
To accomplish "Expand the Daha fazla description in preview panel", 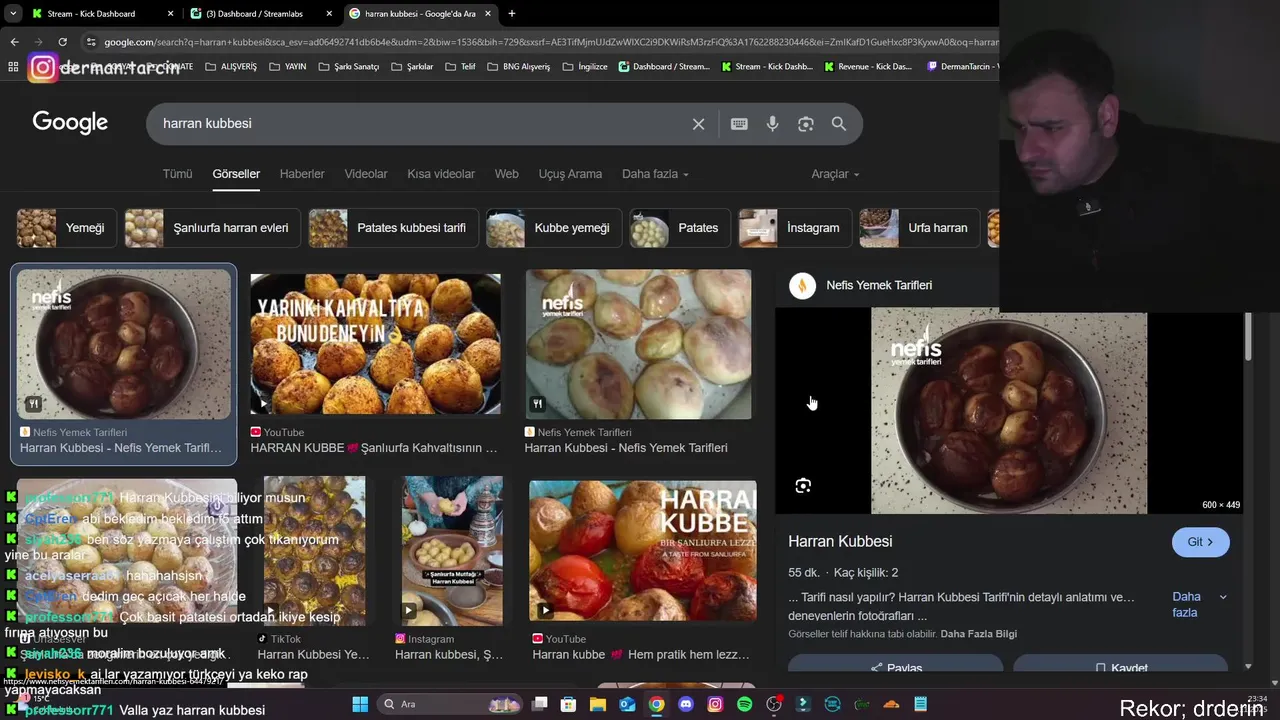I will (x=1199, y=604).
